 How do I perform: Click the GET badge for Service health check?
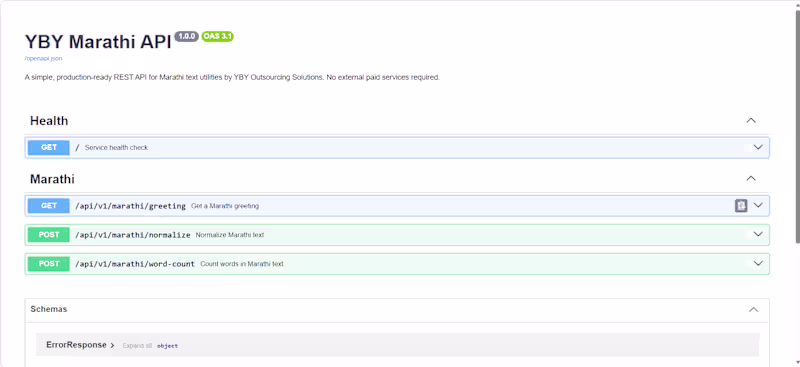49,148
